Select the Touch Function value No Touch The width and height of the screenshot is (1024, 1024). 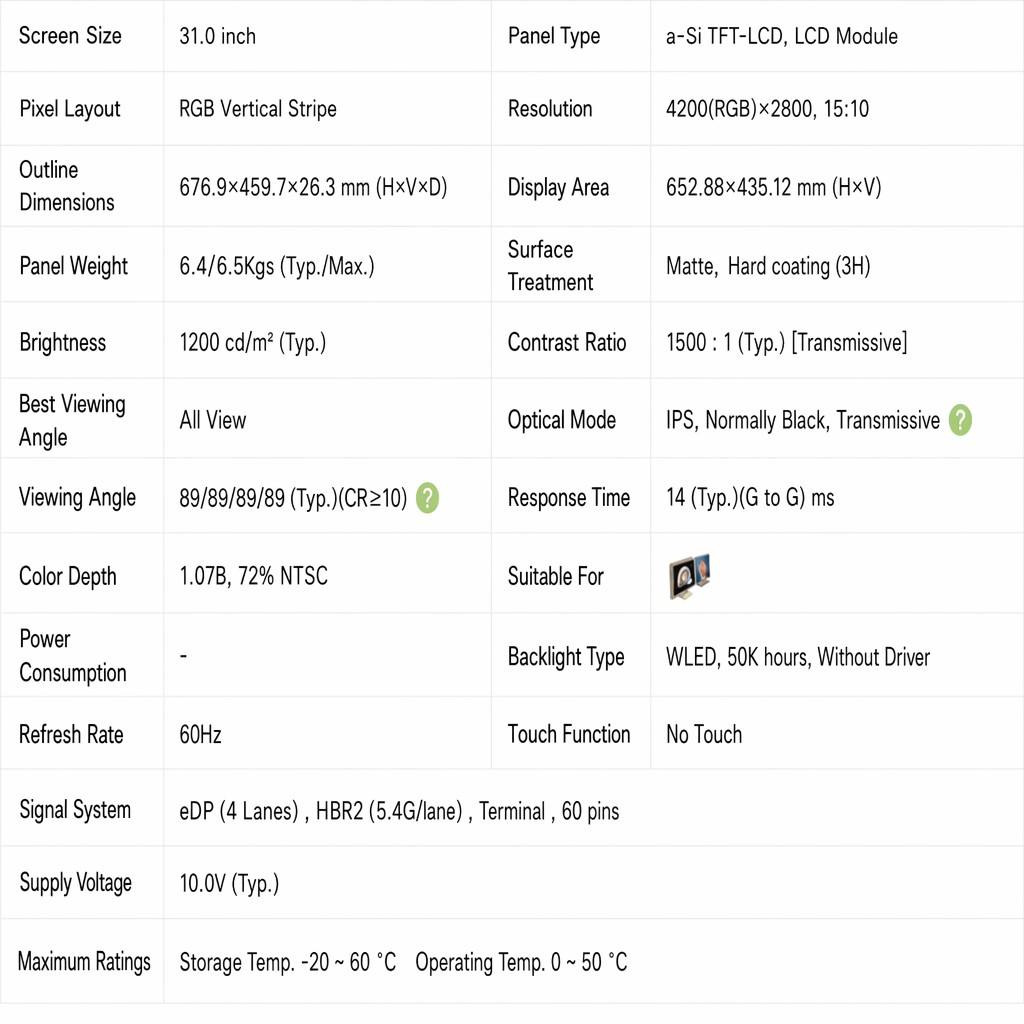(x=704, y=734)
